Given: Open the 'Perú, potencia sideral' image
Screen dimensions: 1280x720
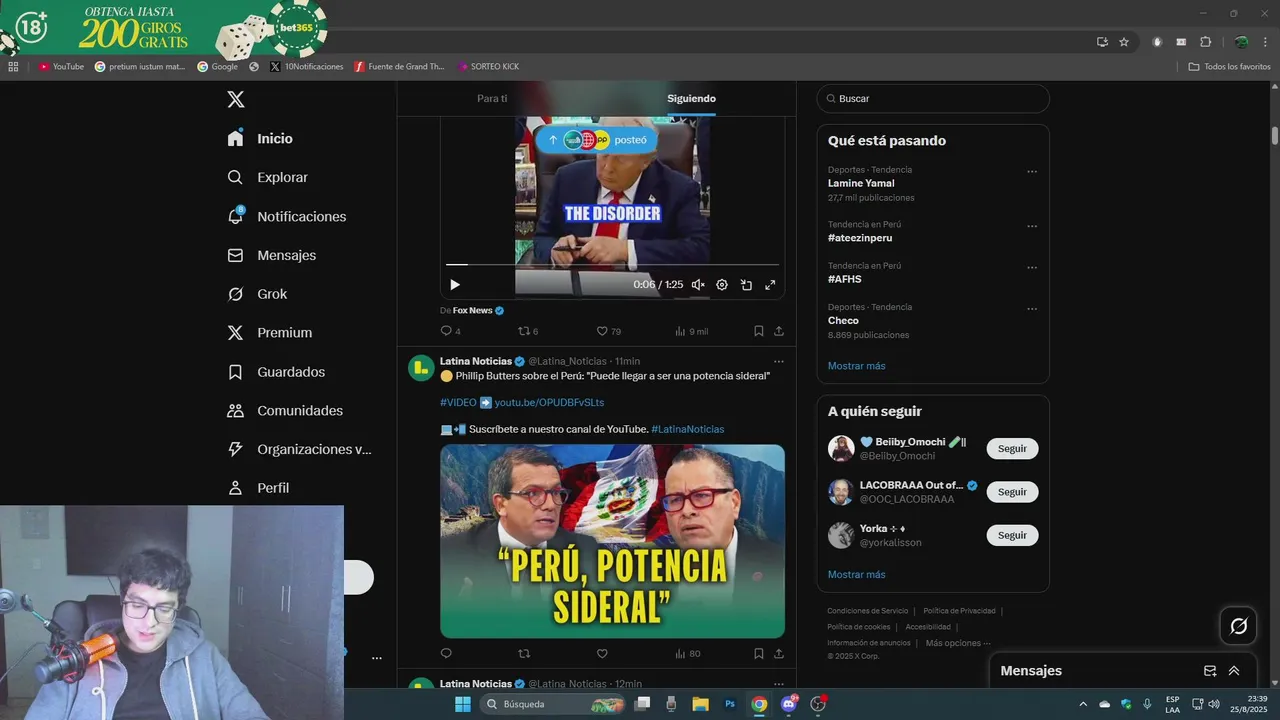Looking at the screenshot, I should pos(612,541).
